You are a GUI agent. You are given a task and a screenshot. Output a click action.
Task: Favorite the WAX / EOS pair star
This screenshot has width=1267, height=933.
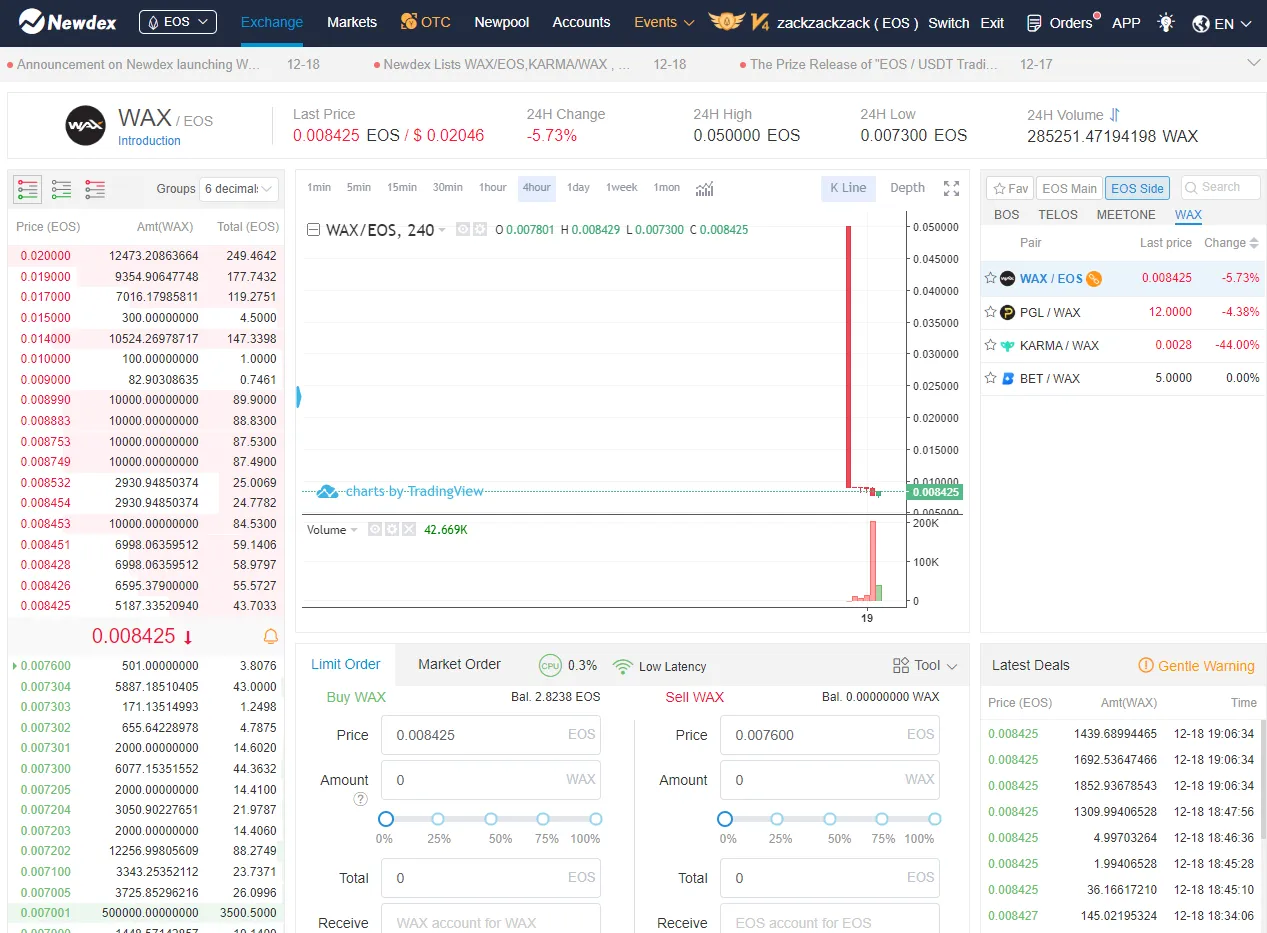click(x=991, y=279)
